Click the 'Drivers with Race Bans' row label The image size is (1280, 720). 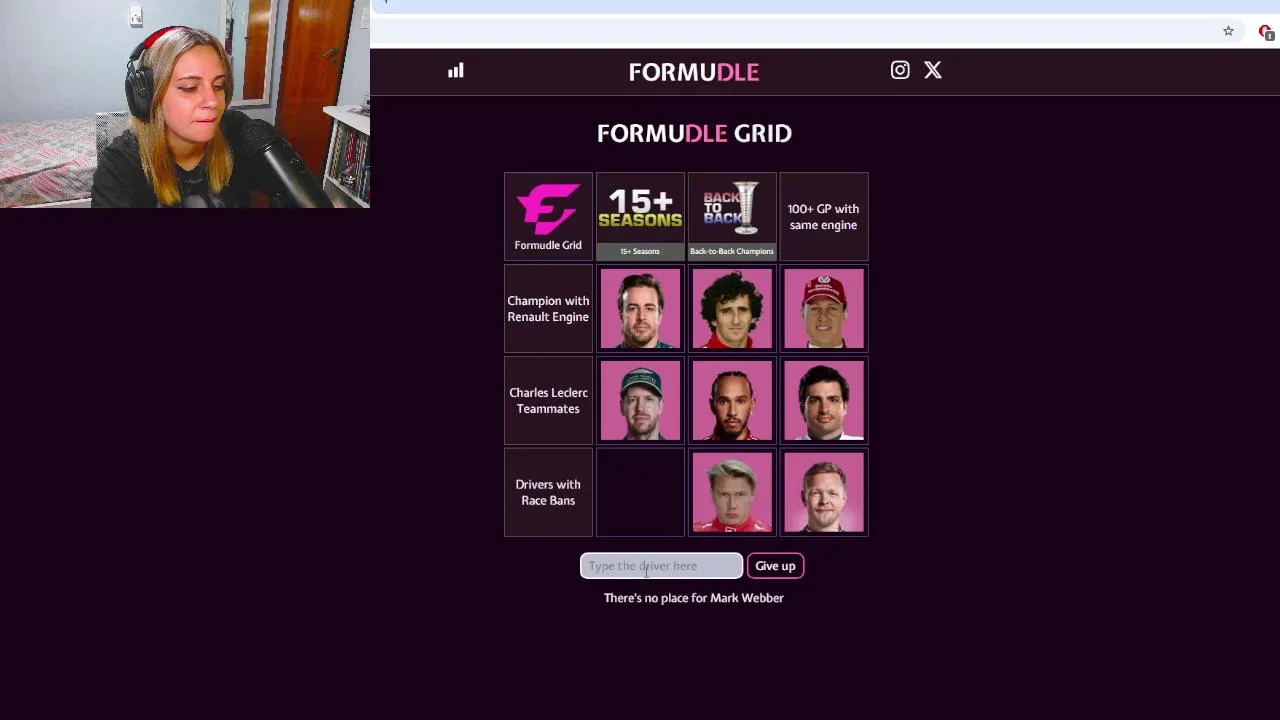pos(548,492)
